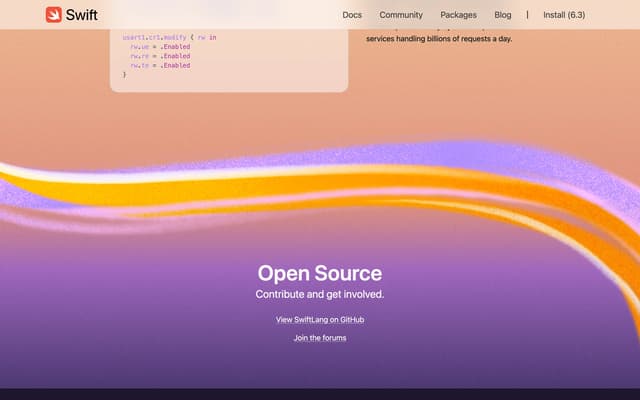Screen dimensions: 640x400
Task: Follow the Join the forums link
Action: (x=320, y=338)
